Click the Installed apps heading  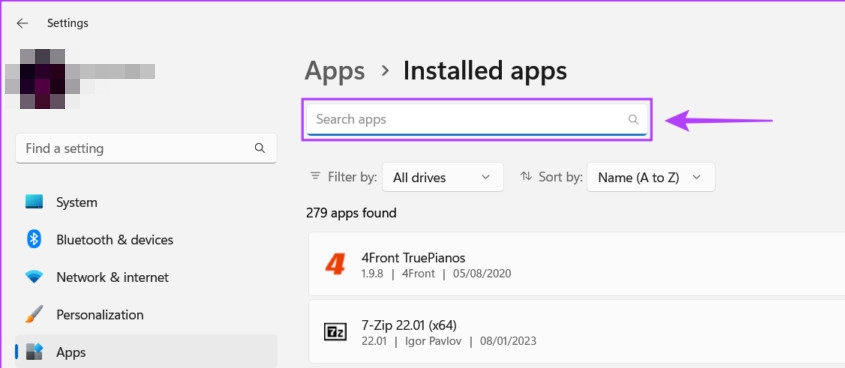pyautogui.click(x=485, y=71)
